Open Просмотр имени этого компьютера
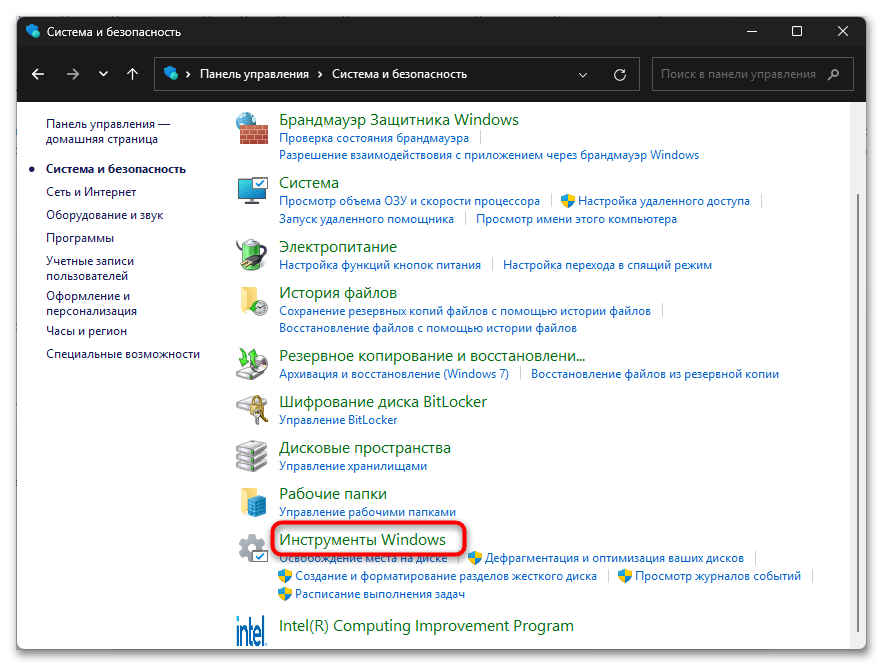Screen dimensions: 883x666 pos(576,219)
